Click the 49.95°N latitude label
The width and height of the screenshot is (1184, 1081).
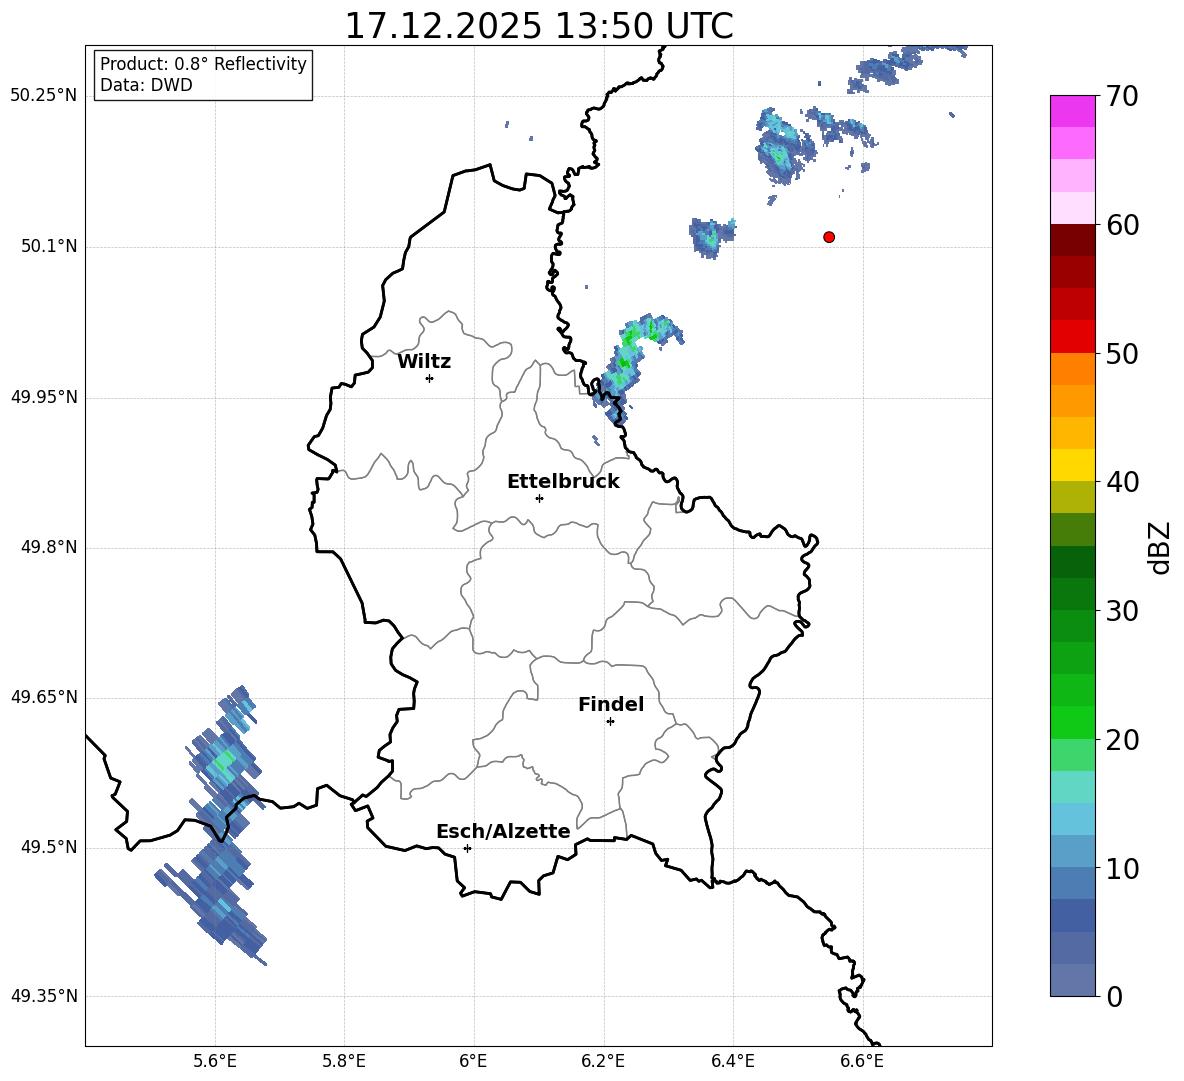[x=44, y=397]
